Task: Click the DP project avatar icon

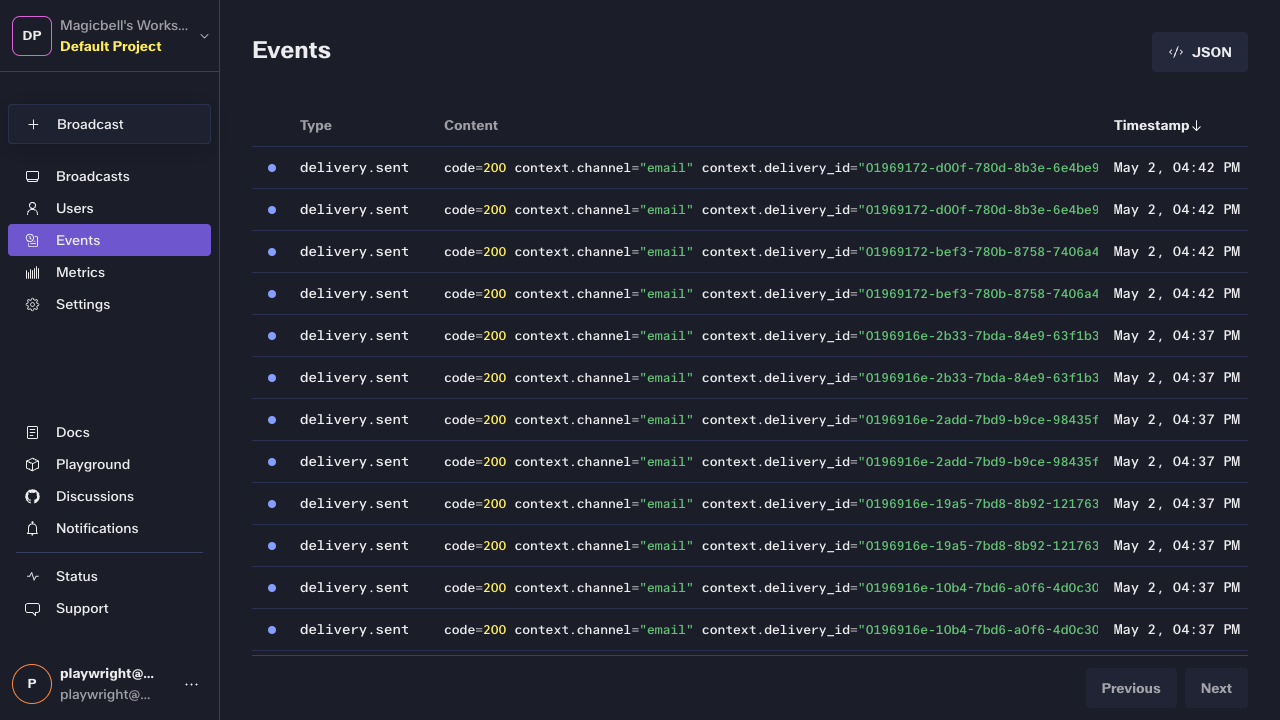Action: 32,36
